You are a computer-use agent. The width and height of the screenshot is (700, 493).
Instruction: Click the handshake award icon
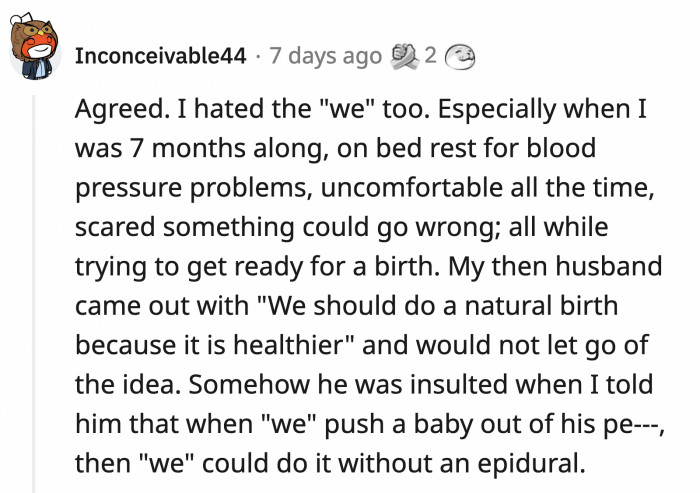(x=403, y=56)
